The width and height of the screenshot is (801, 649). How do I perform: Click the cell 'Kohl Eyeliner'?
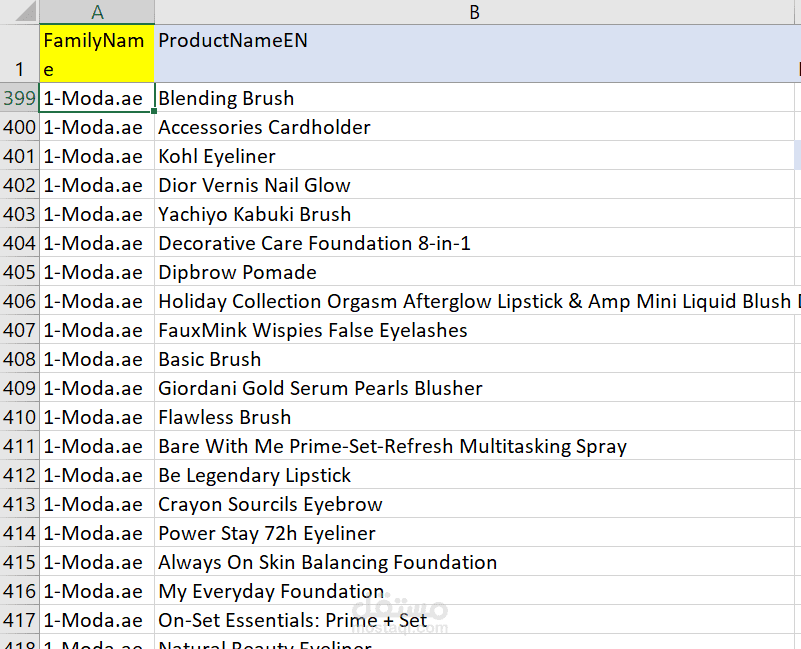coord(474,156)
